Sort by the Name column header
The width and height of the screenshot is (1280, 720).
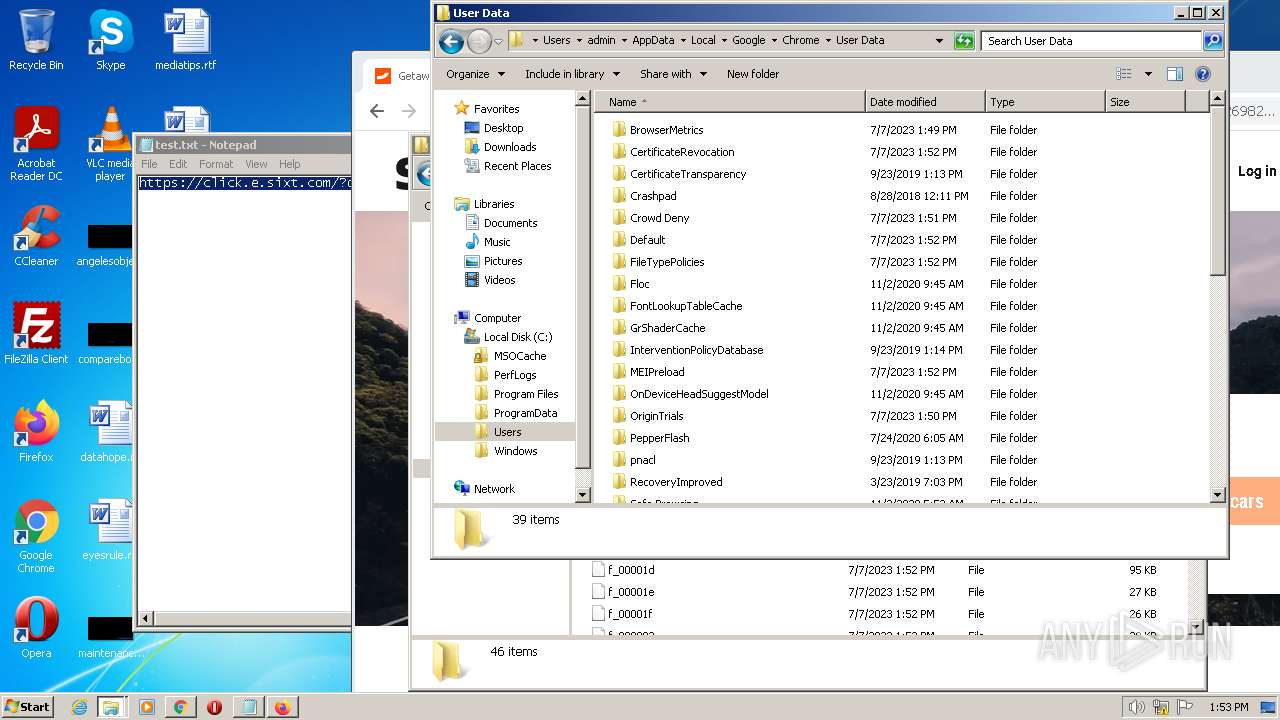[x=730, y=102]
